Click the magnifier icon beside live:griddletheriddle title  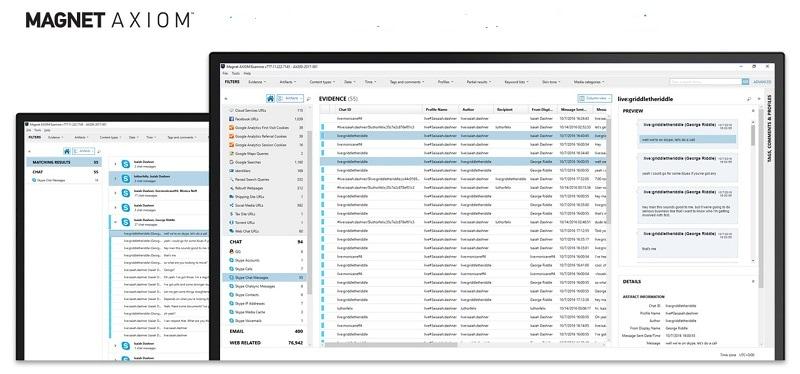[x=748, y=99]
